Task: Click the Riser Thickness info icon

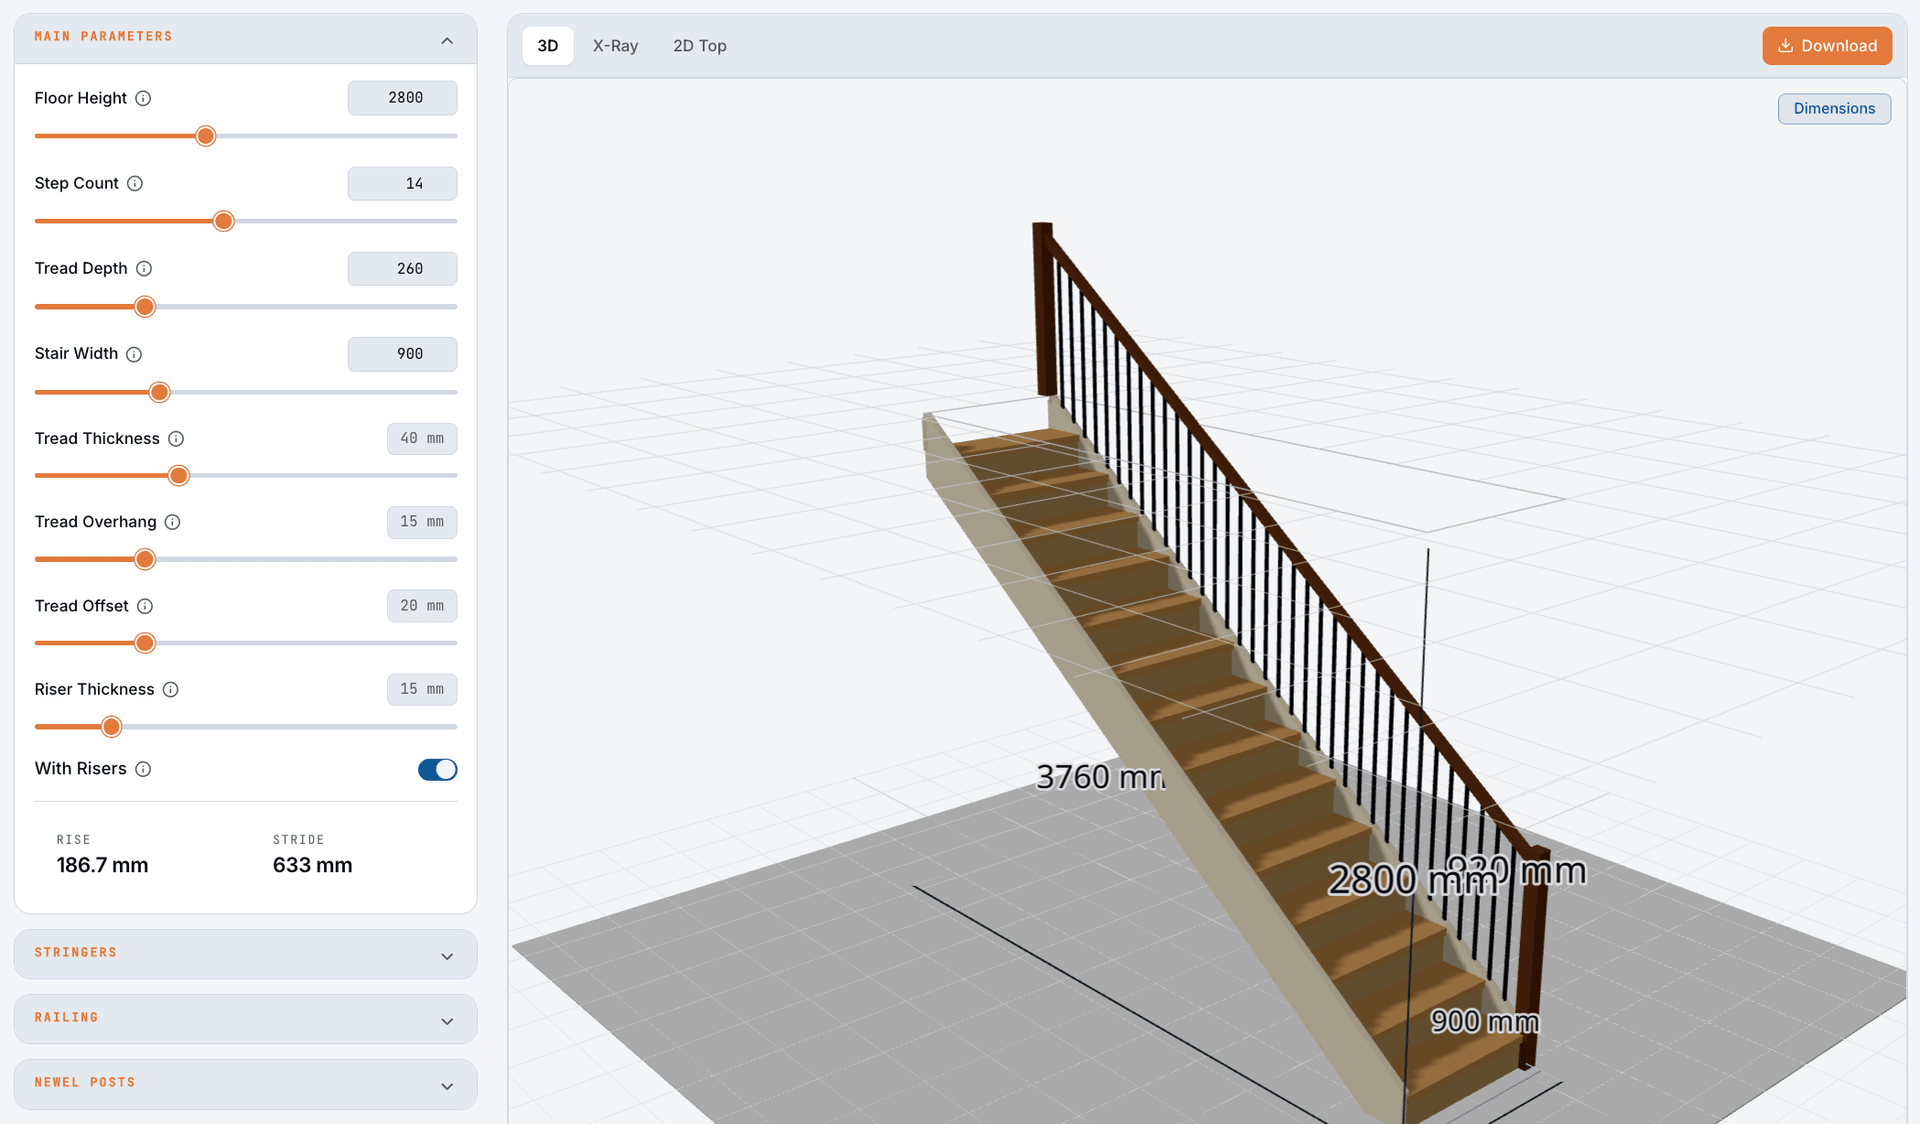Action: pyautogui.click(x=171, y=690)
